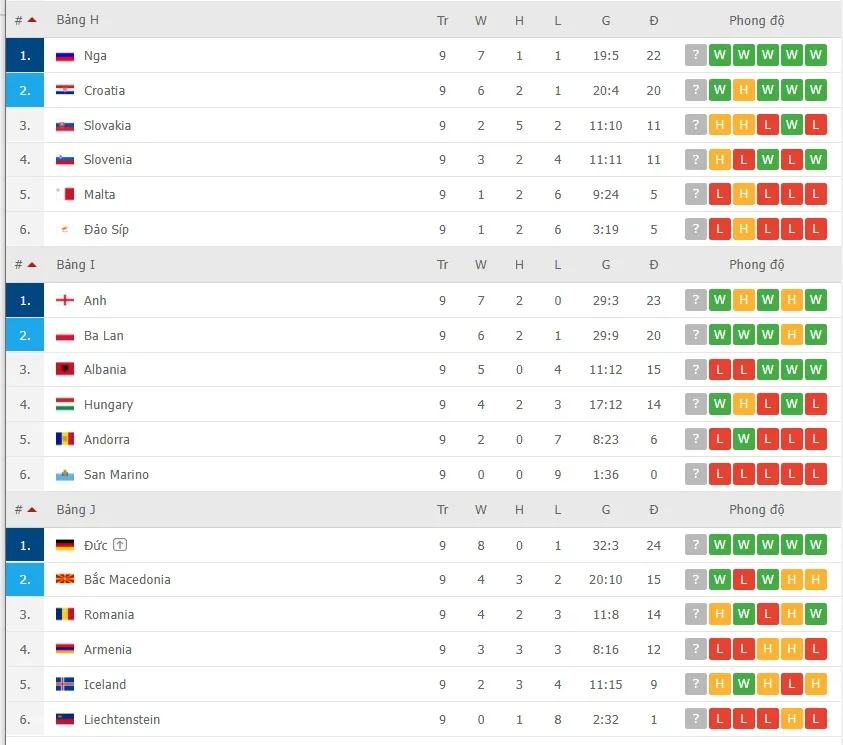Click the sort triangle in Bảng H header

pos(33,17)
